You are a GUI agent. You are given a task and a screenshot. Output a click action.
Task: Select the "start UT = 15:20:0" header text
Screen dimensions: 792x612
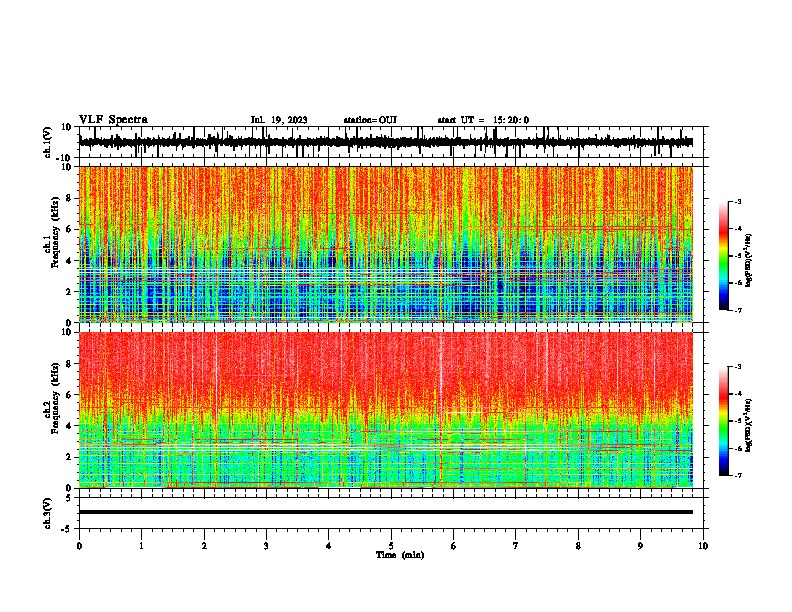[483, 120]
